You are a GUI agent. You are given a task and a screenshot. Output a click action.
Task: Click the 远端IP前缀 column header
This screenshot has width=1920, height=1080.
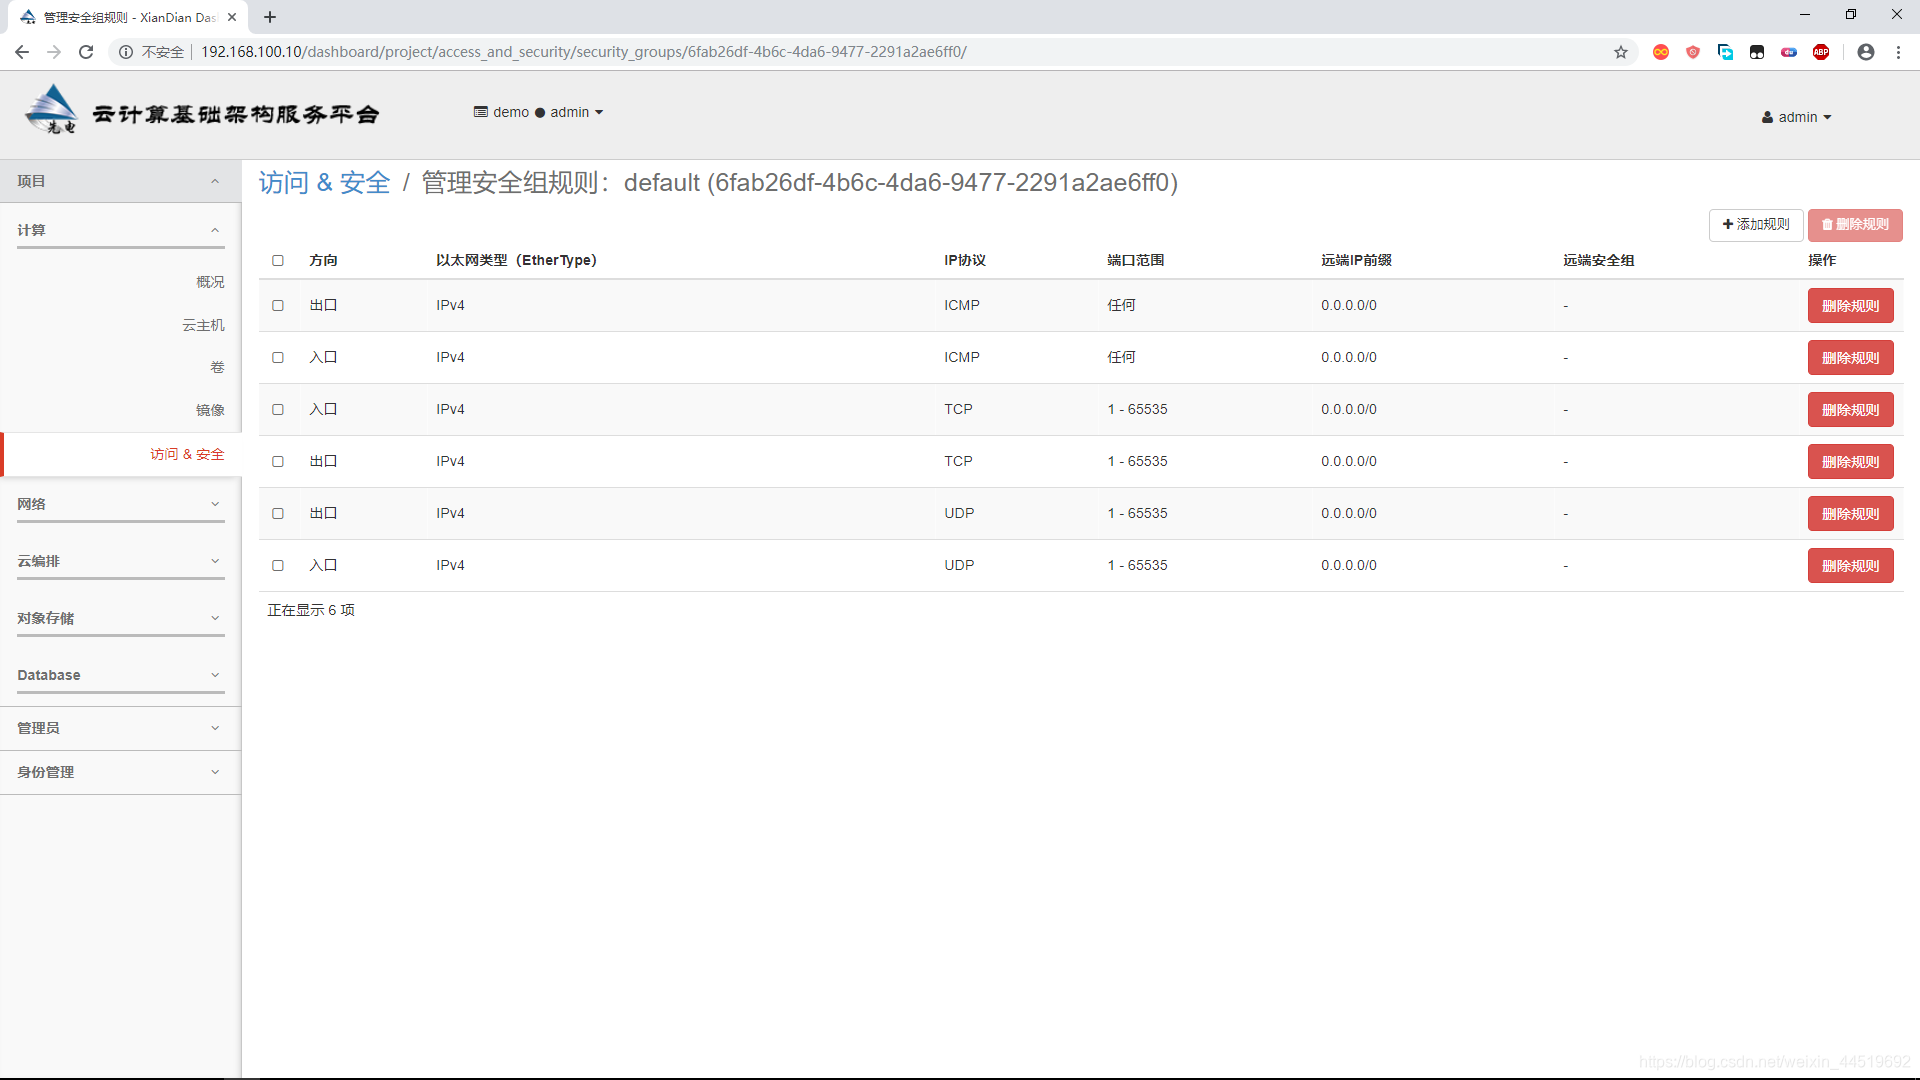point(1356,260)
